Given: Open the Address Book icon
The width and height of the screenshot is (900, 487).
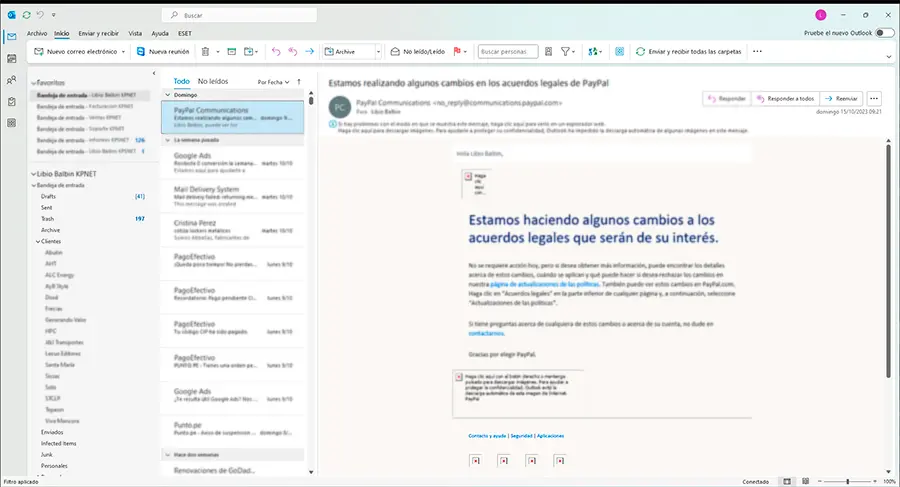Looking at the screenshot, I should point(548,52).
